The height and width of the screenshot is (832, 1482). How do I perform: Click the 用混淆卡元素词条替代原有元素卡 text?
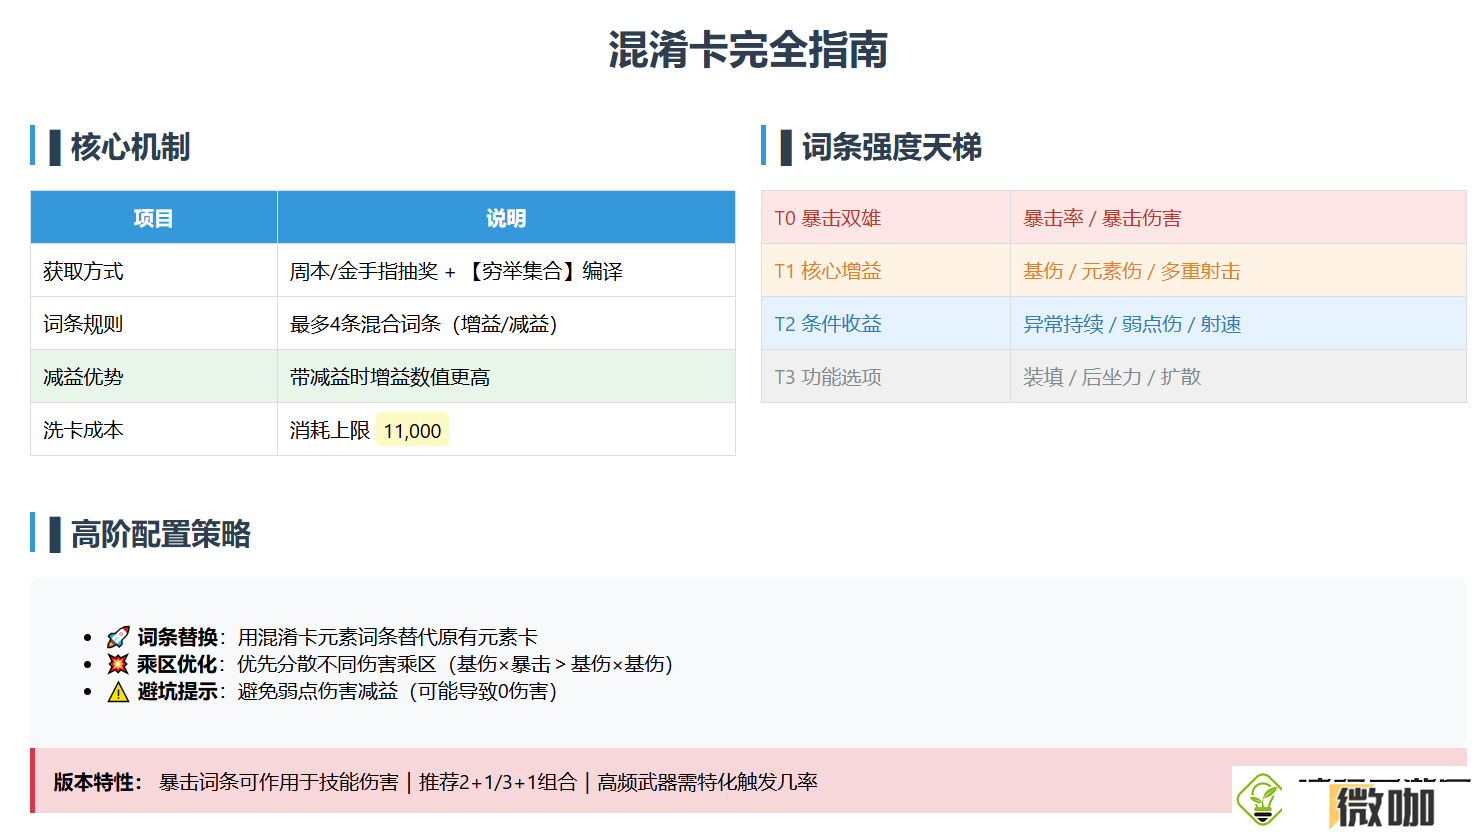(x=388, y=637)
